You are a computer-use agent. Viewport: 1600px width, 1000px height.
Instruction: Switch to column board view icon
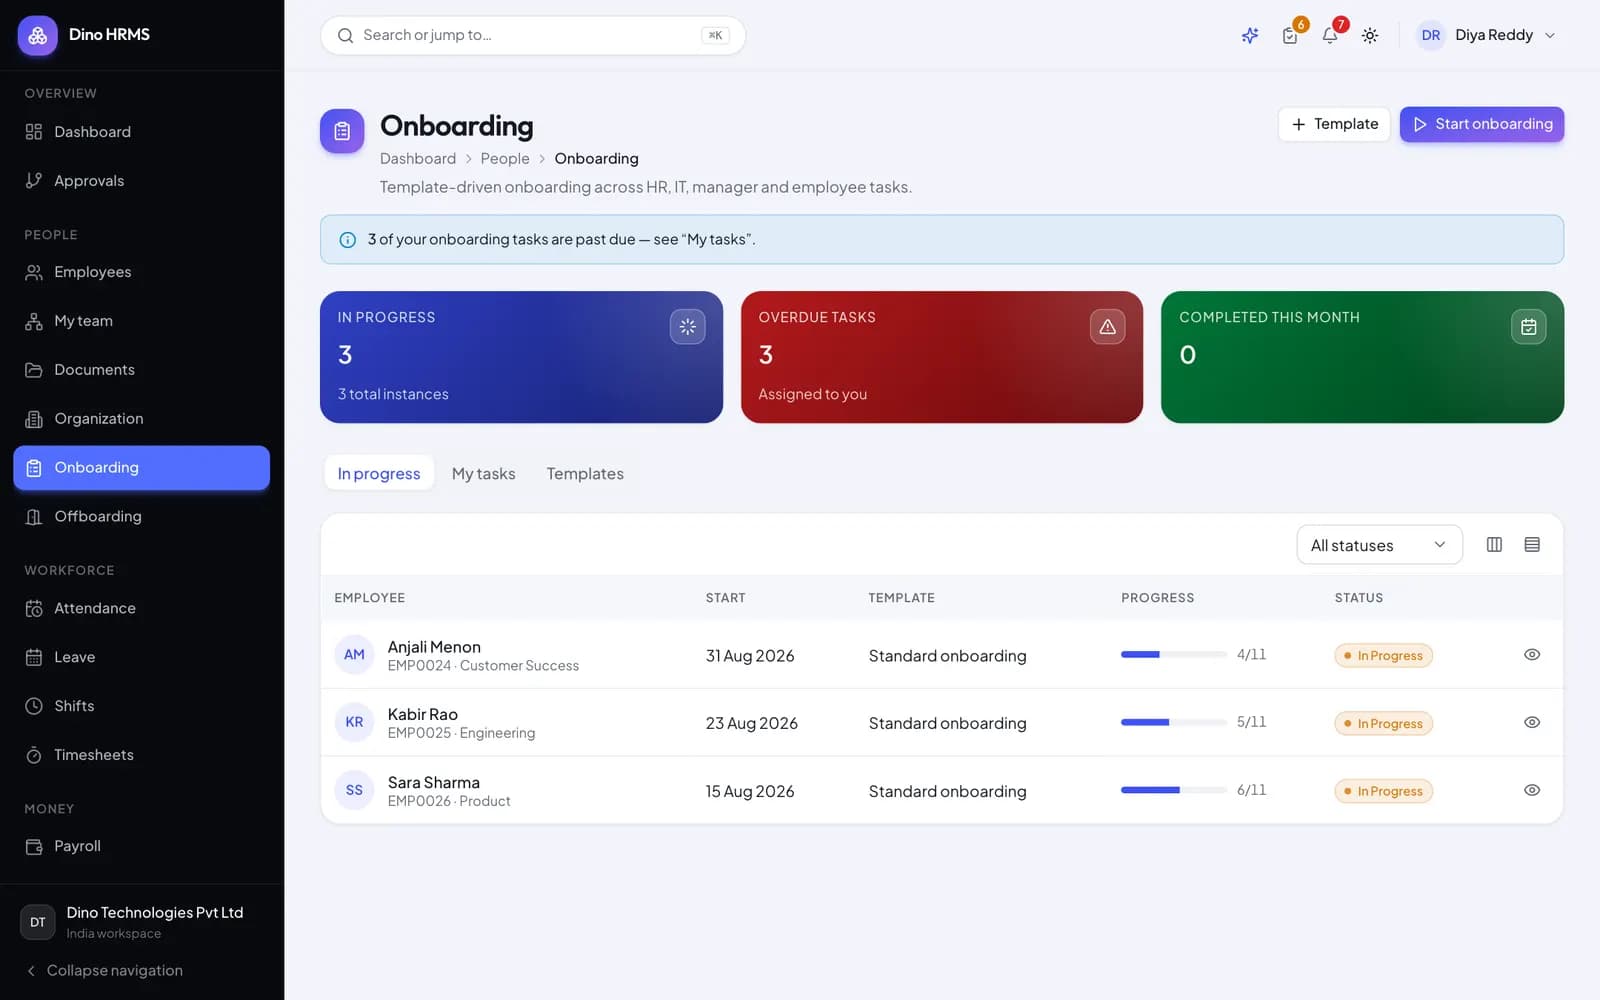point(1494,545)
